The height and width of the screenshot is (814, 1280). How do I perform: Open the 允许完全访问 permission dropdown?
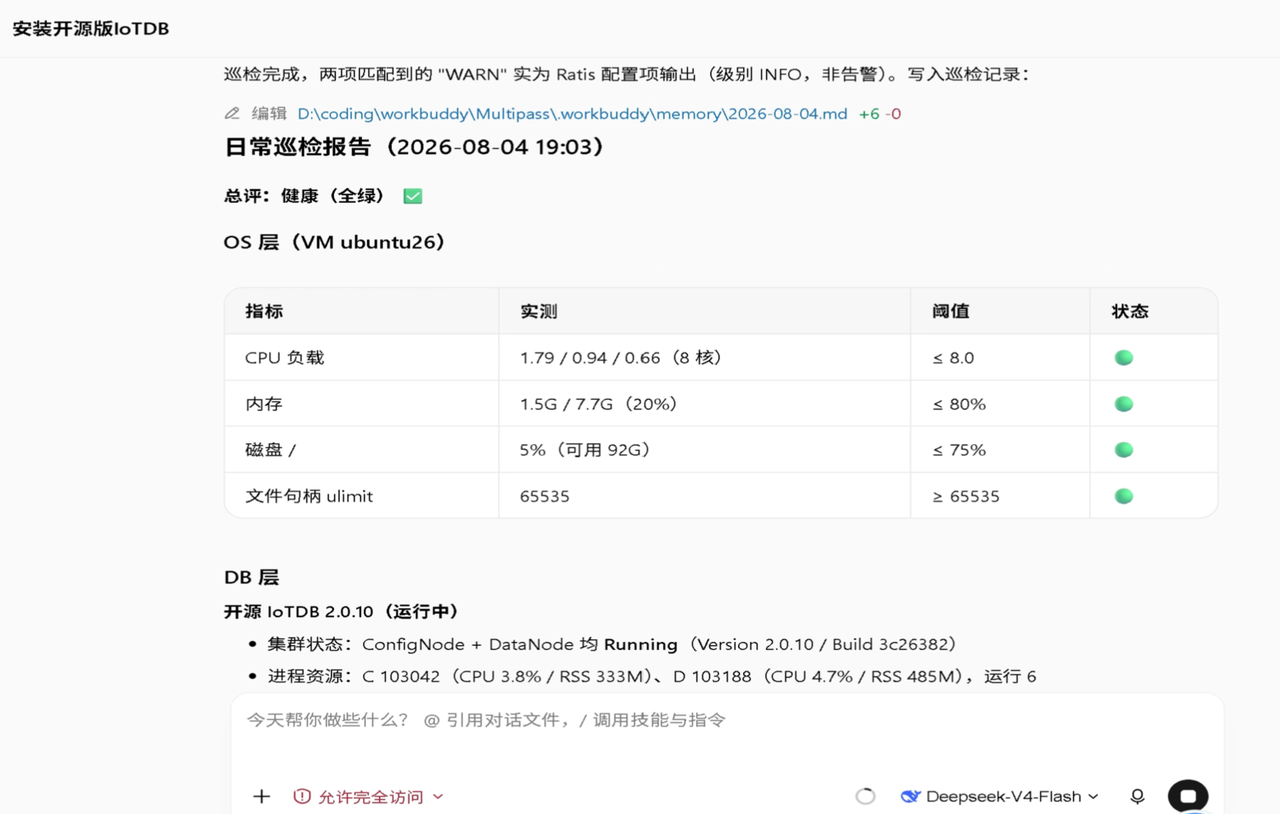click(368, 797)
